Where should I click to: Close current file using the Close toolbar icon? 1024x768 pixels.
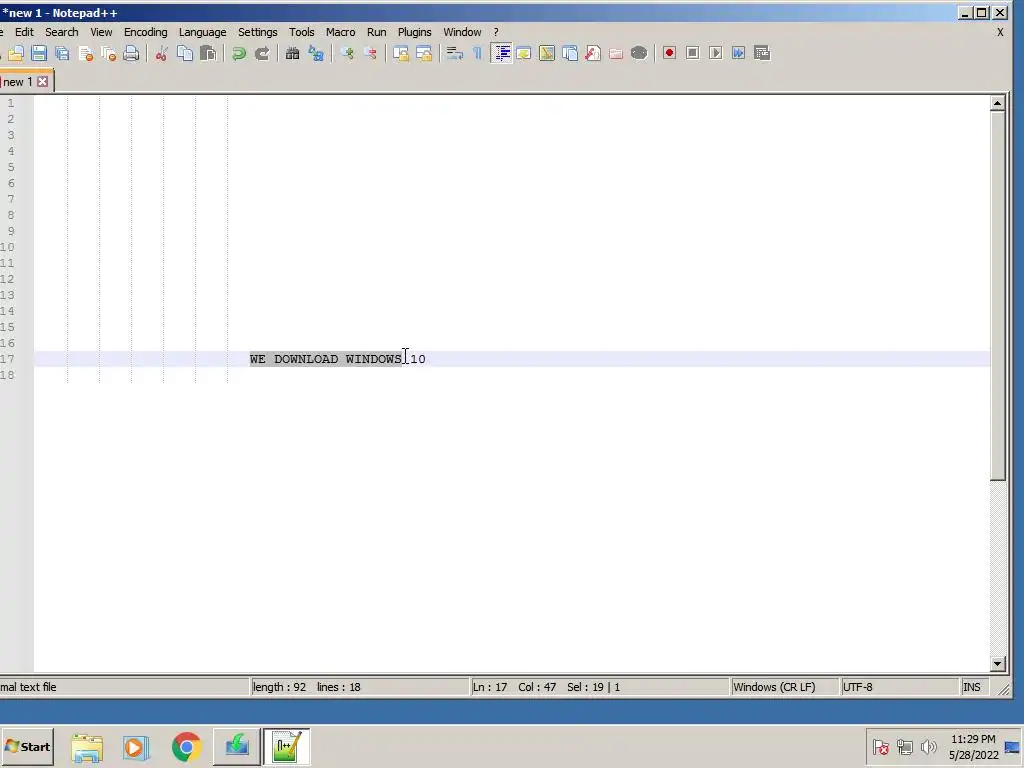point(86,54)
